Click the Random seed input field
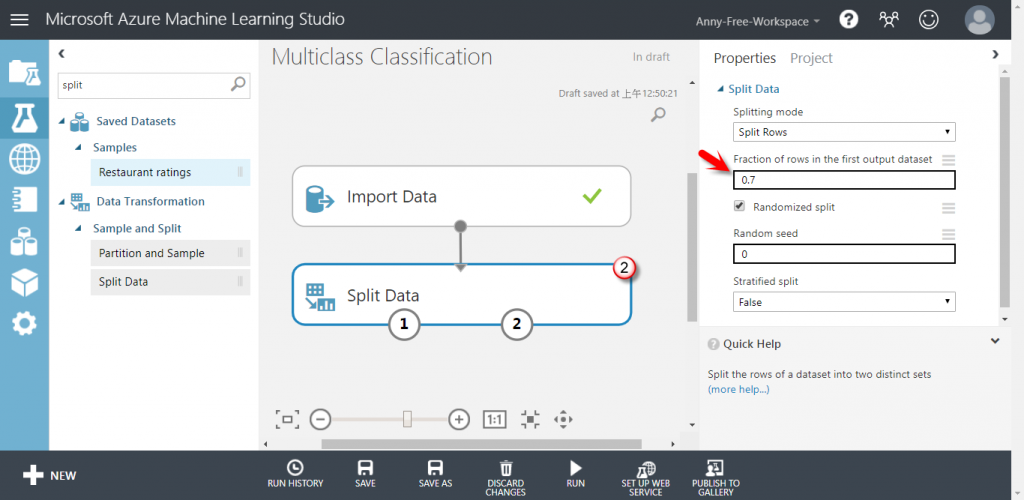Image resolution: width=1024 pixels, height=500 pixels. pyautogui.click(x=844, y=254)
